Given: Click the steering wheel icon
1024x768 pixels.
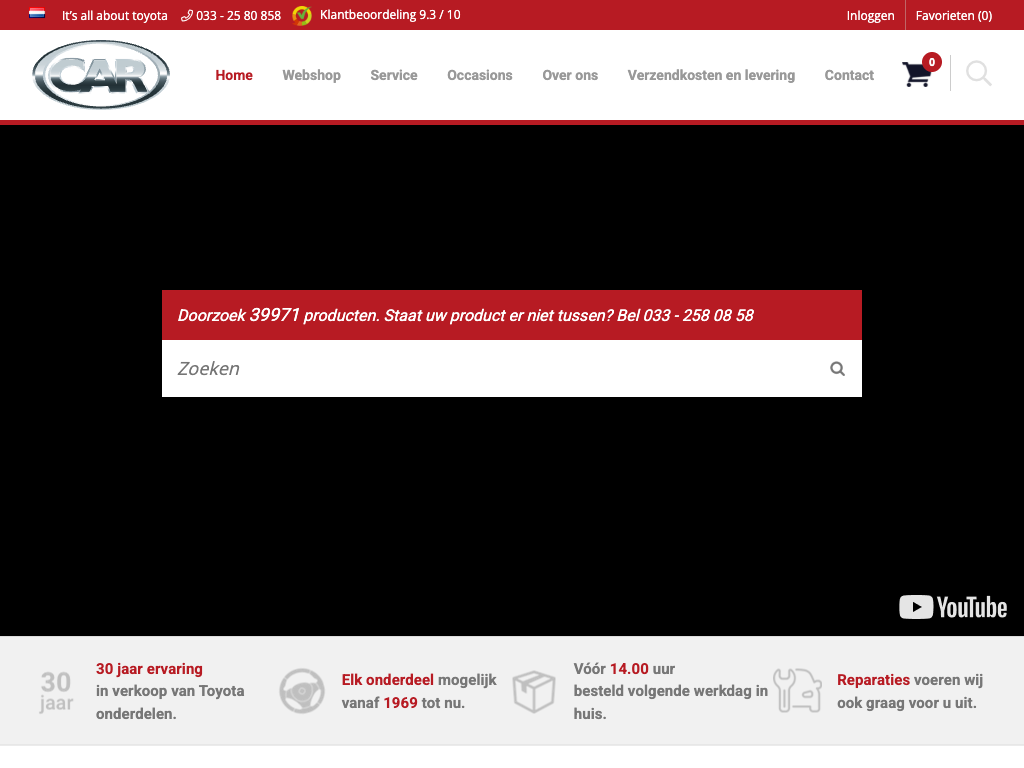Looking at the screenshot, I should pyautogui.click(x=301, y=691).
